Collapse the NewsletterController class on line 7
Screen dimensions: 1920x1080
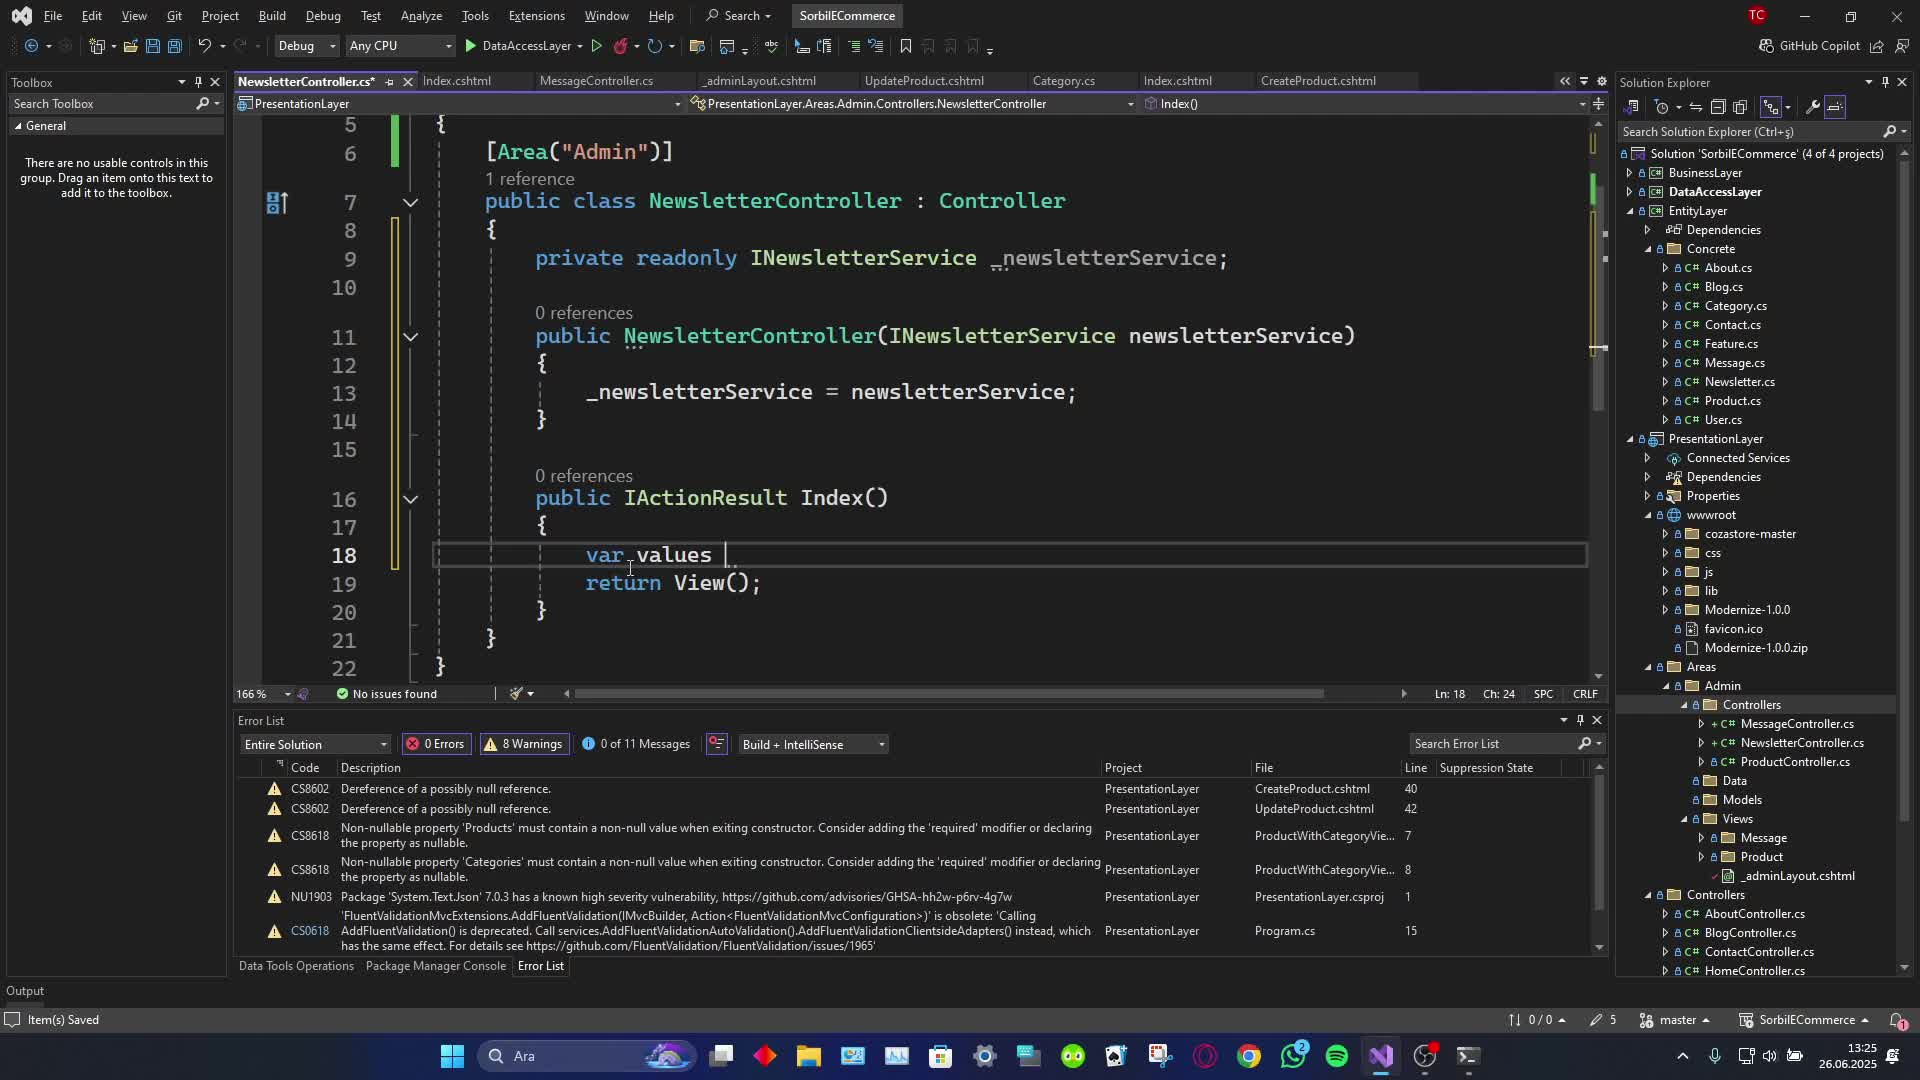(410, 202)
